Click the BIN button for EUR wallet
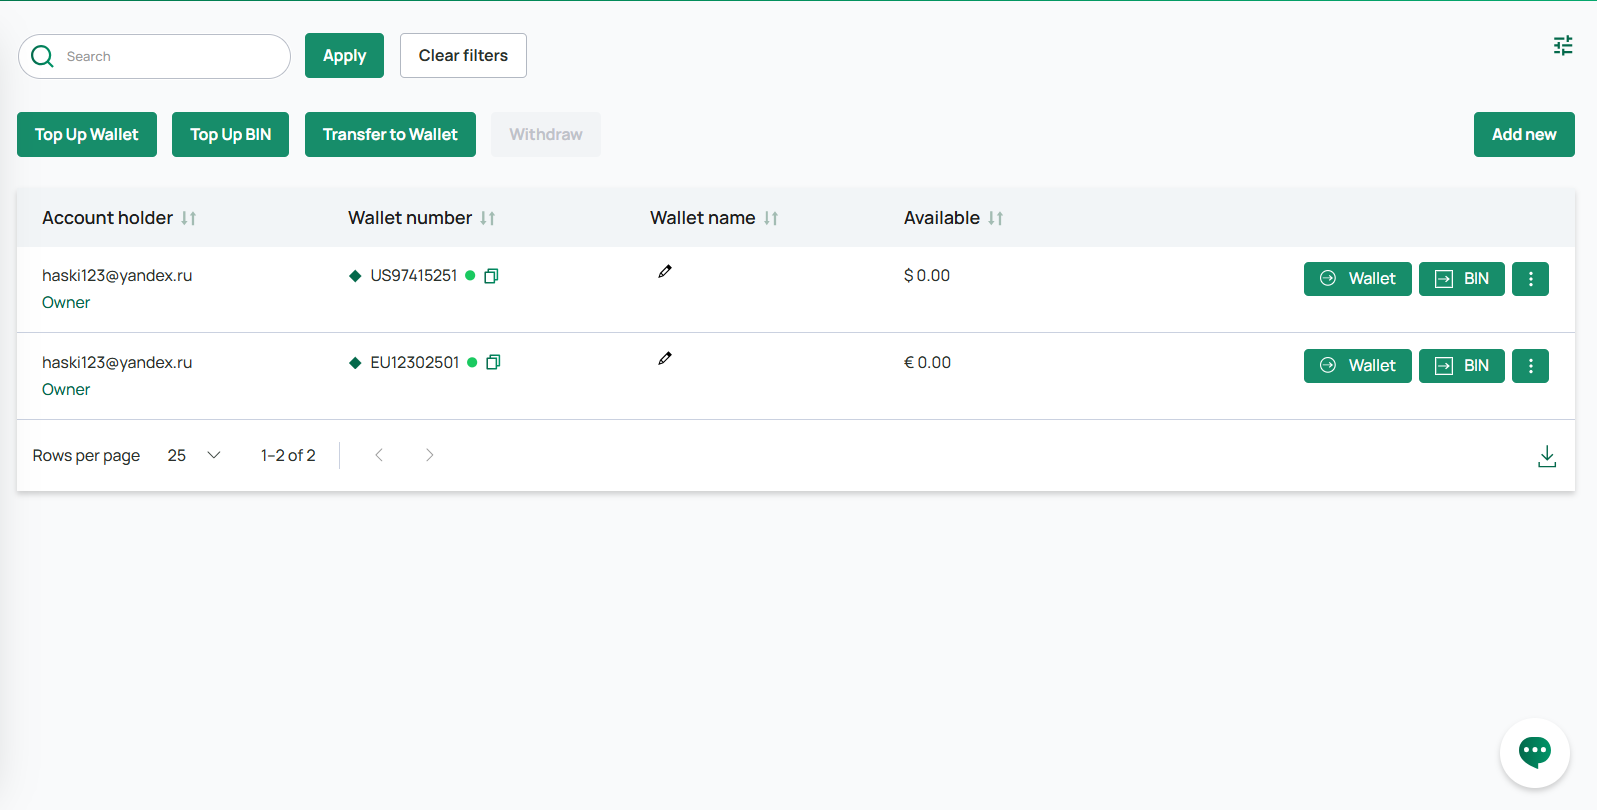Viewport: 1597px width, 810px height. 1461,366
